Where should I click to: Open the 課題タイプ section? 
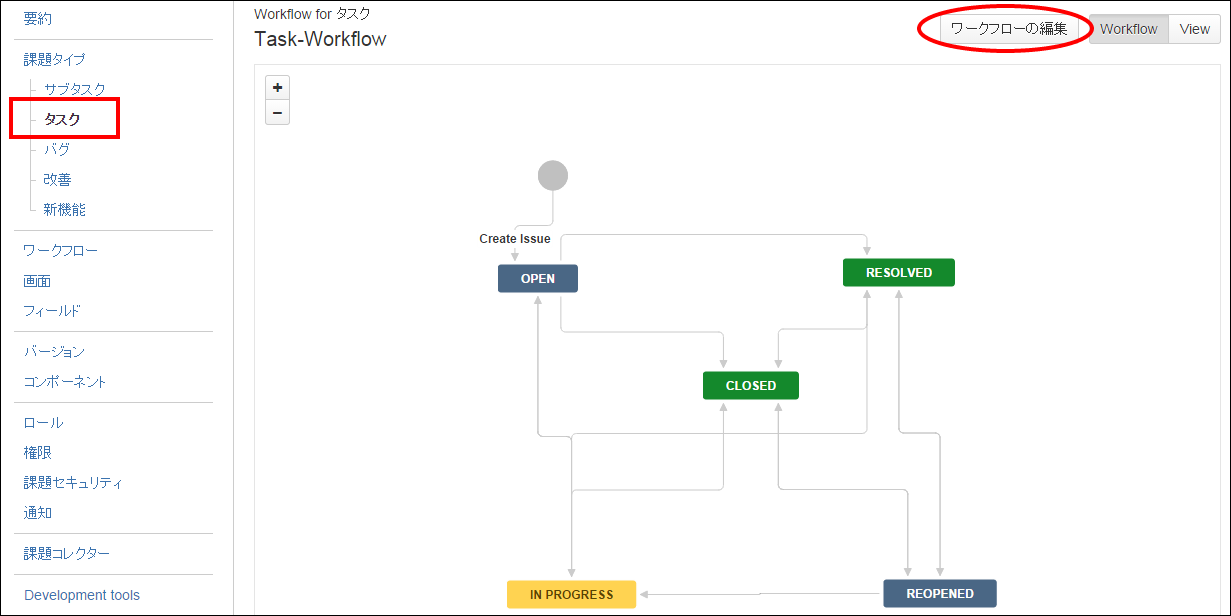(55, 59)
